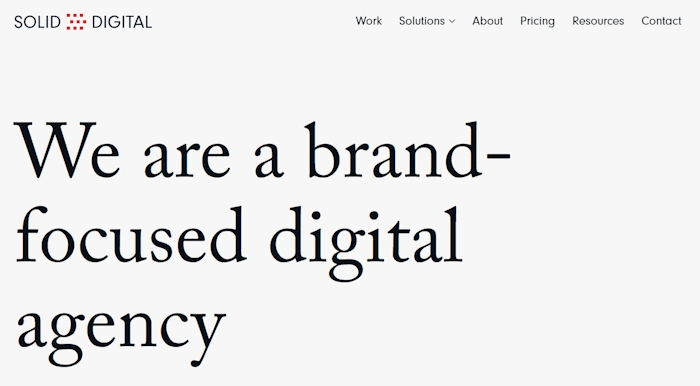Click the word 'We' in the headline
The height and width of the screenshot is (386, 700).
pos(67,149)
